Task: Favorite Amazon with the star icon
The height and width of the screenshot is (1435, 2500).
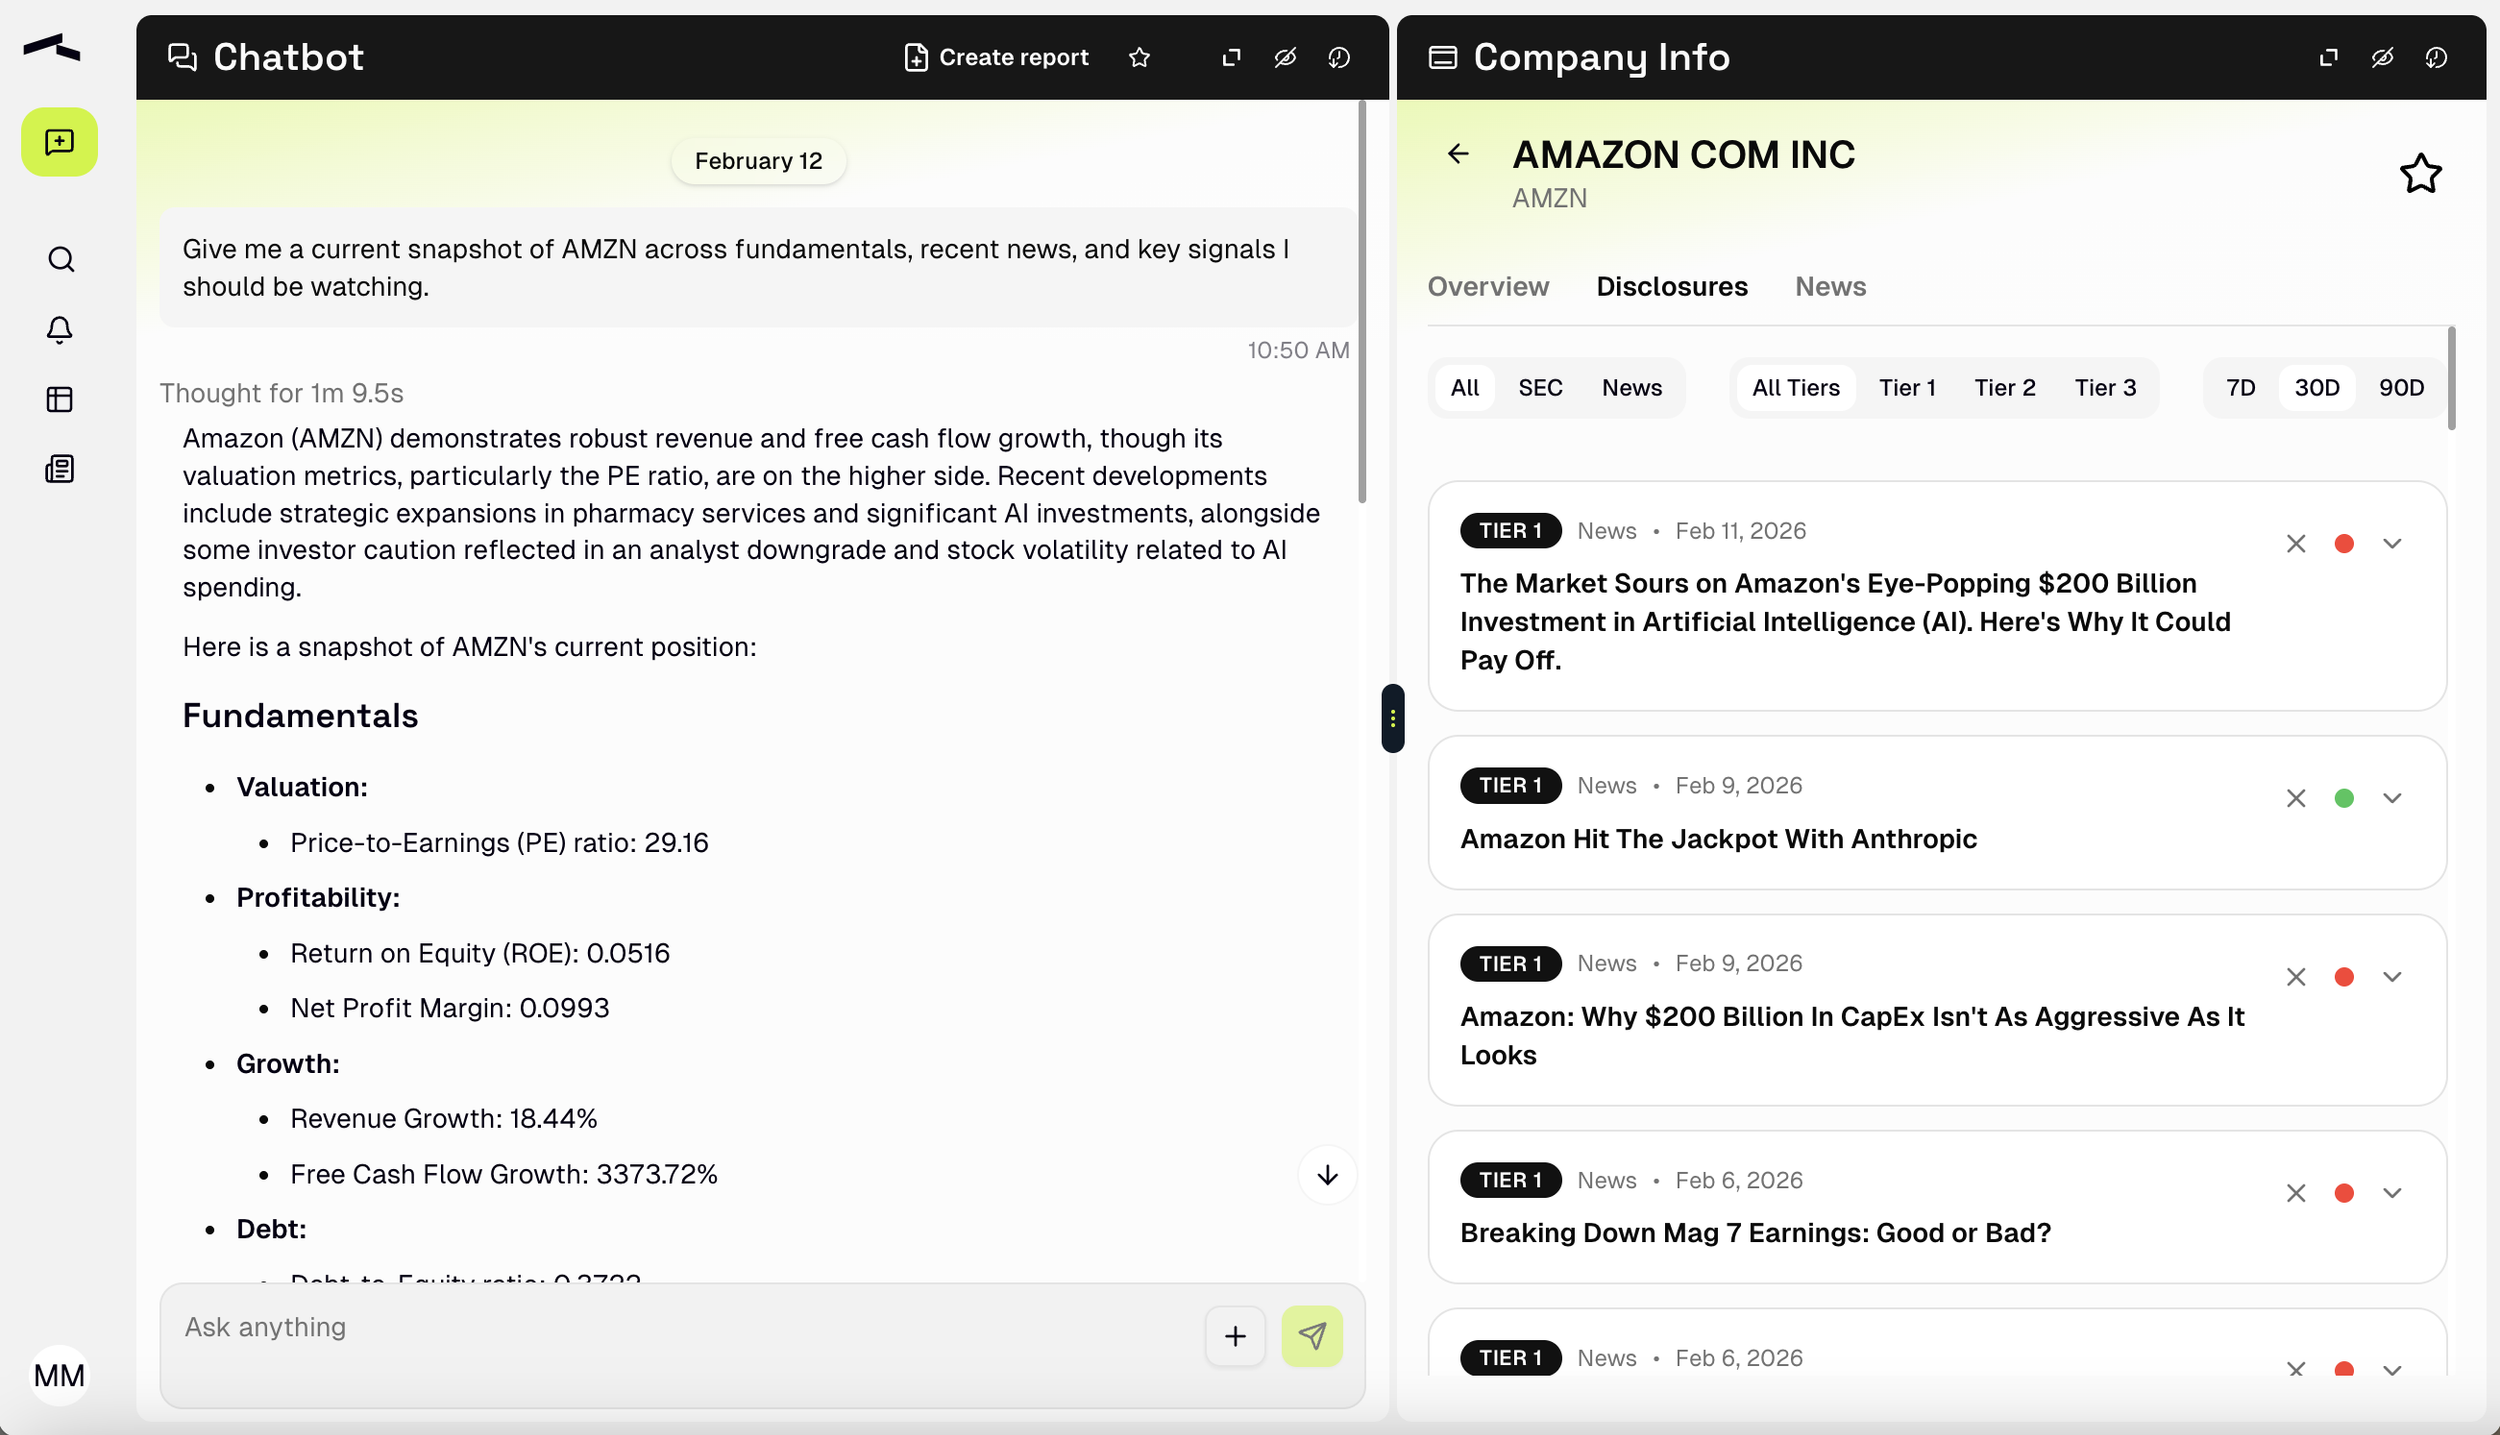Action: 2420,174
